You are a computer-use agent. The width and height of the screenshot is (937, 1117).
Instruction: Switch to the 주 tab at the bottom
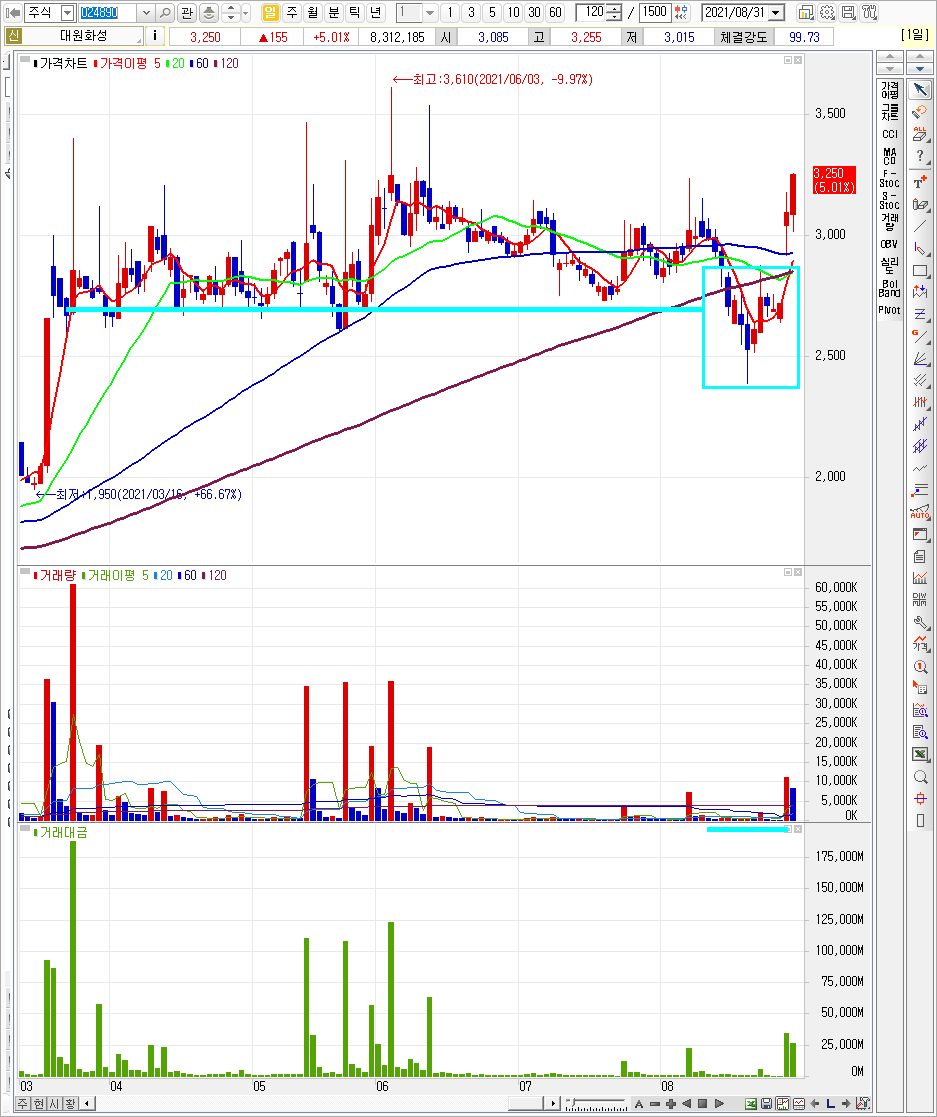[x=23, y=1103]
